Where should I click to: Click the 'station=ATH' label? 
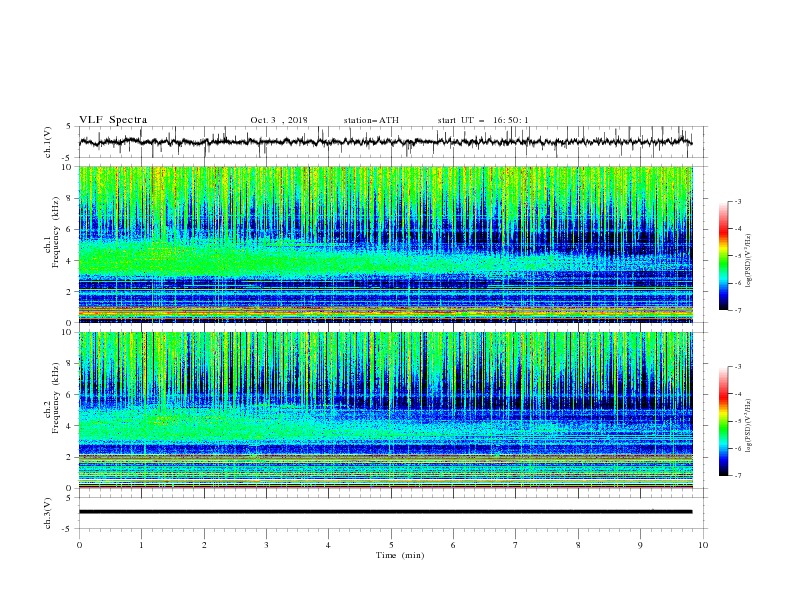371,120
